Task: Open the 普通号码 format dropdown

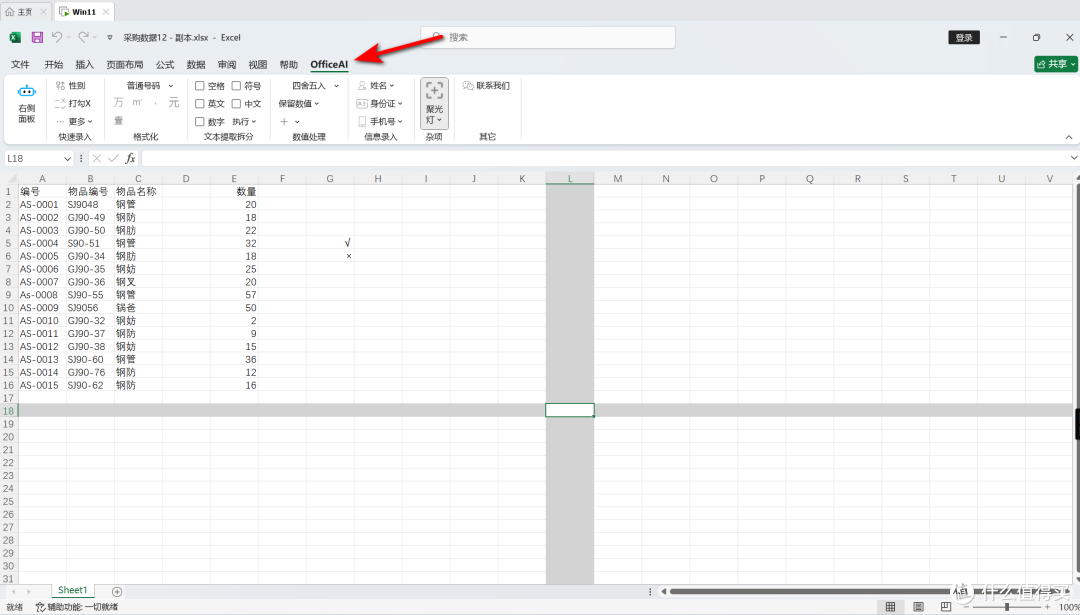Action: [x=149, y=85]
